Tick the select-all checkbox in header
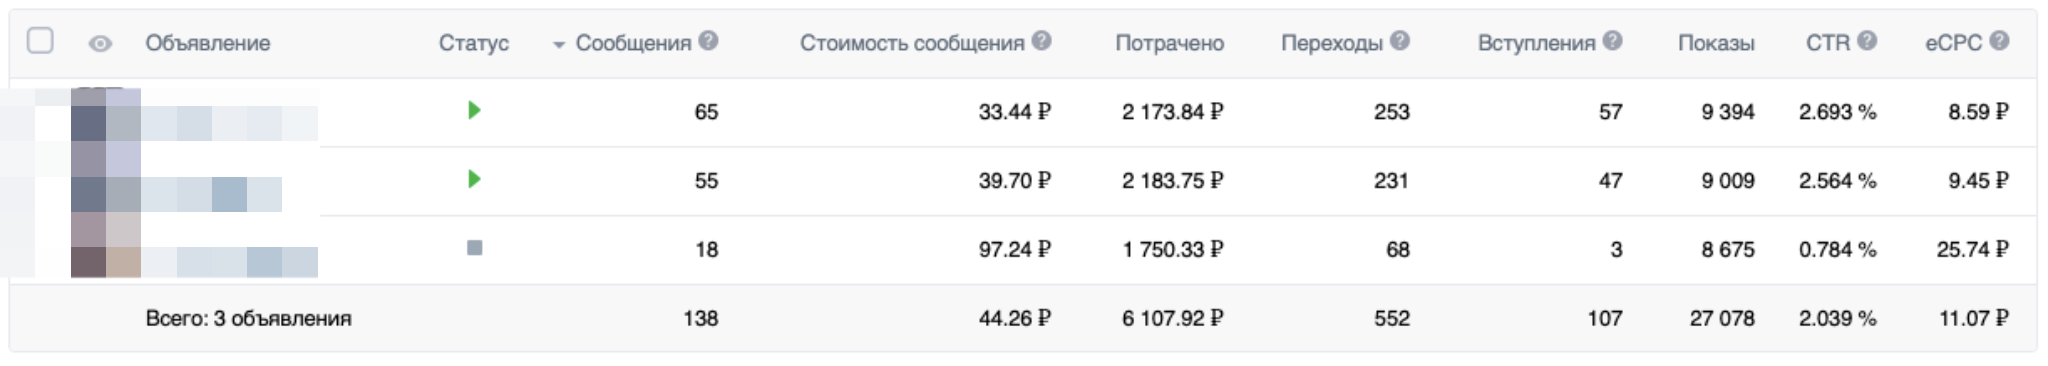 (40, 41)
